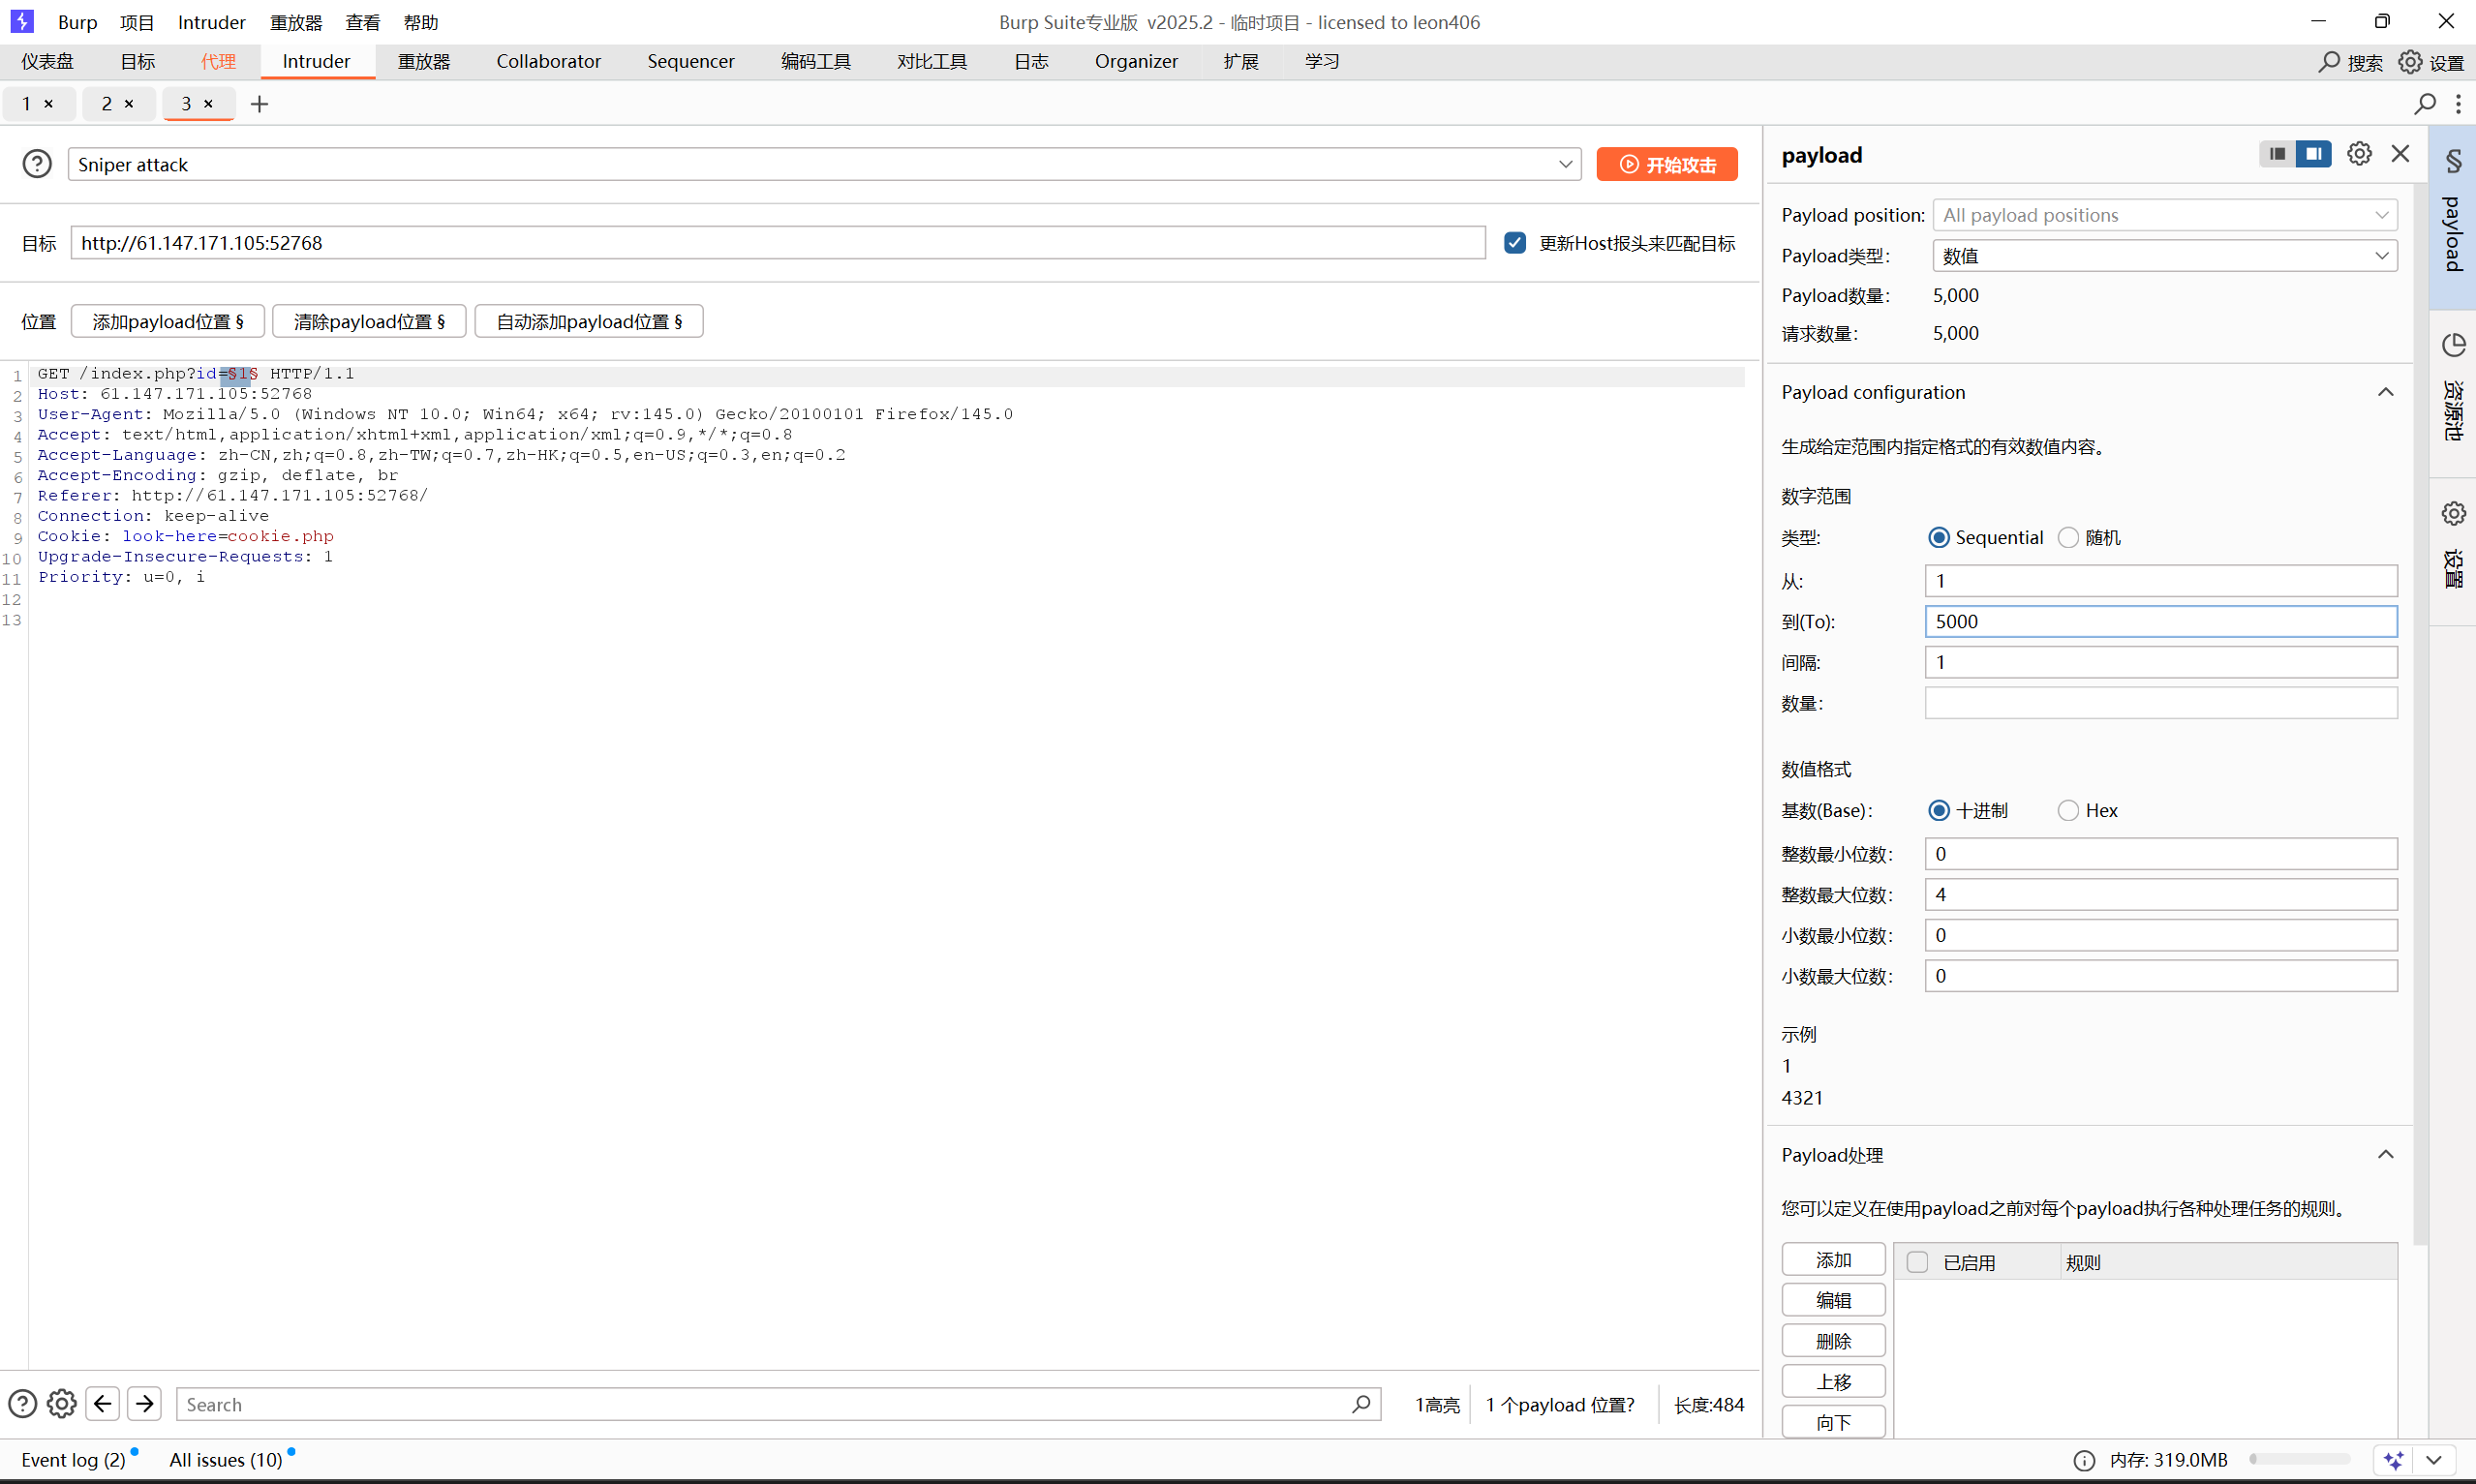Open payload panel settings gear icon

[x=2359, y=154]
